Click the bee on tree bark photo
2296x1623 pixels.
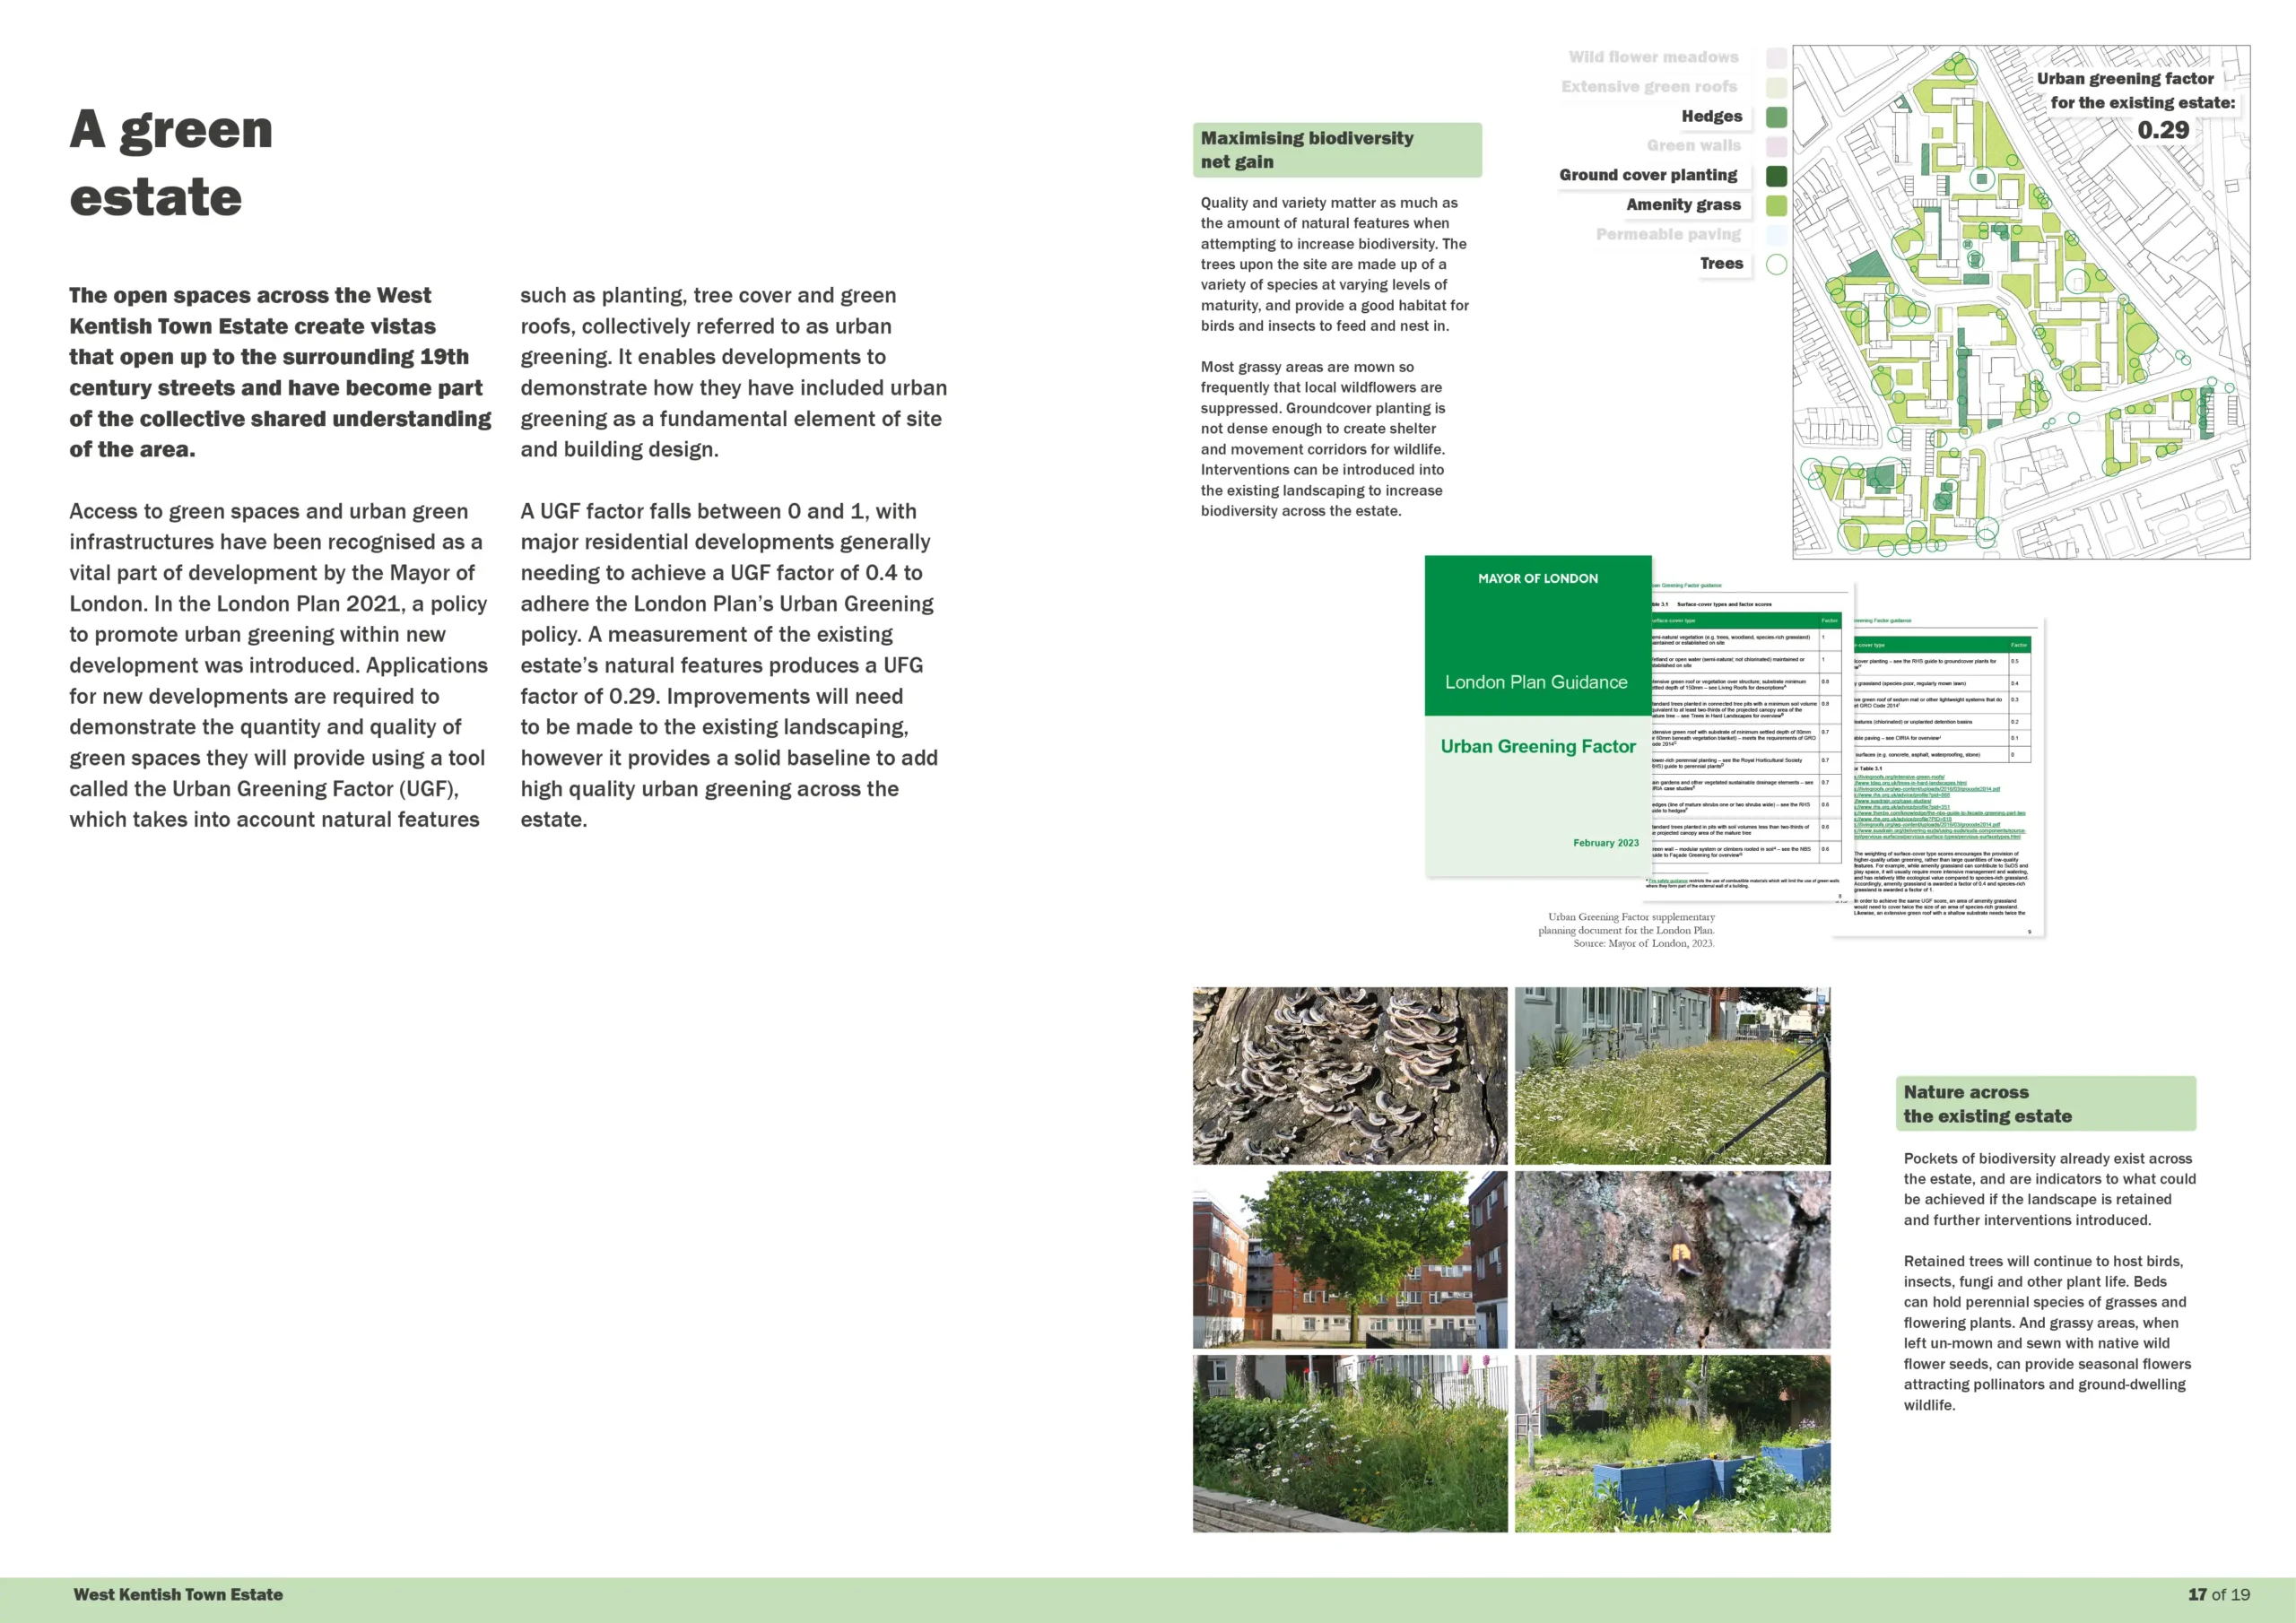(x=1672, y=1259)
